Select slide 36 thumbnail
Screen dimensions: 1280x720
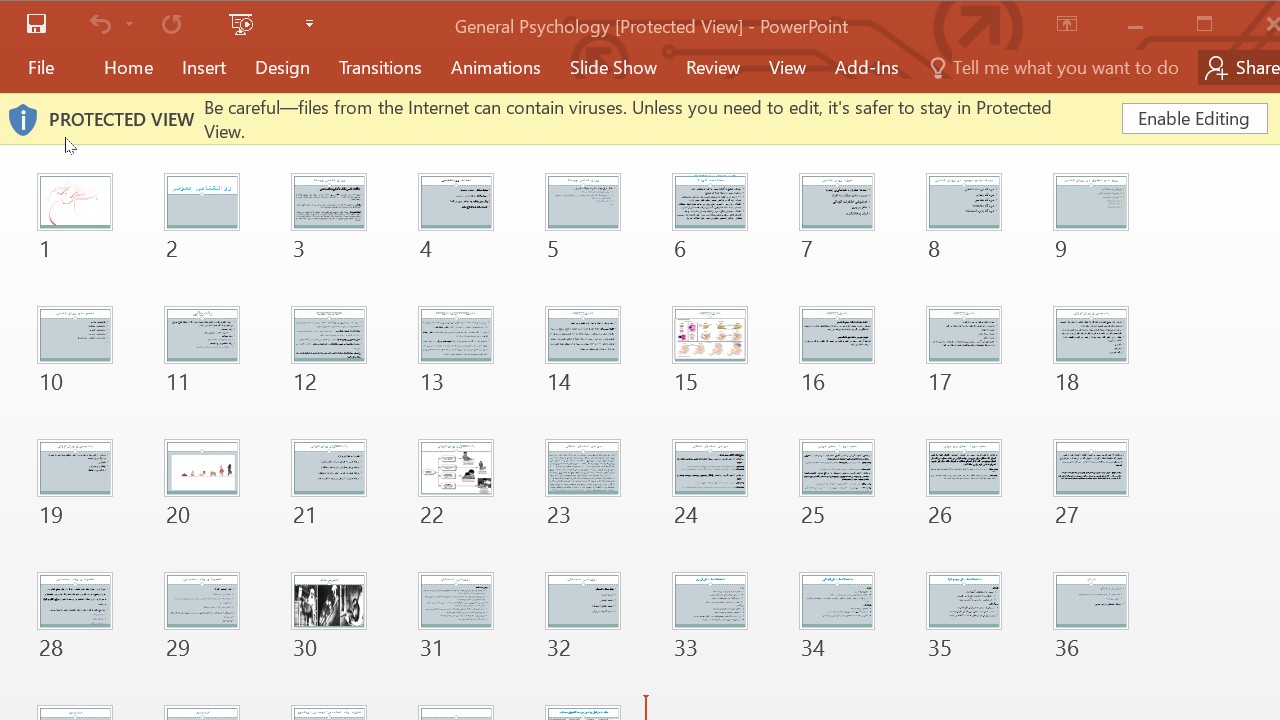pos(1091,601)
